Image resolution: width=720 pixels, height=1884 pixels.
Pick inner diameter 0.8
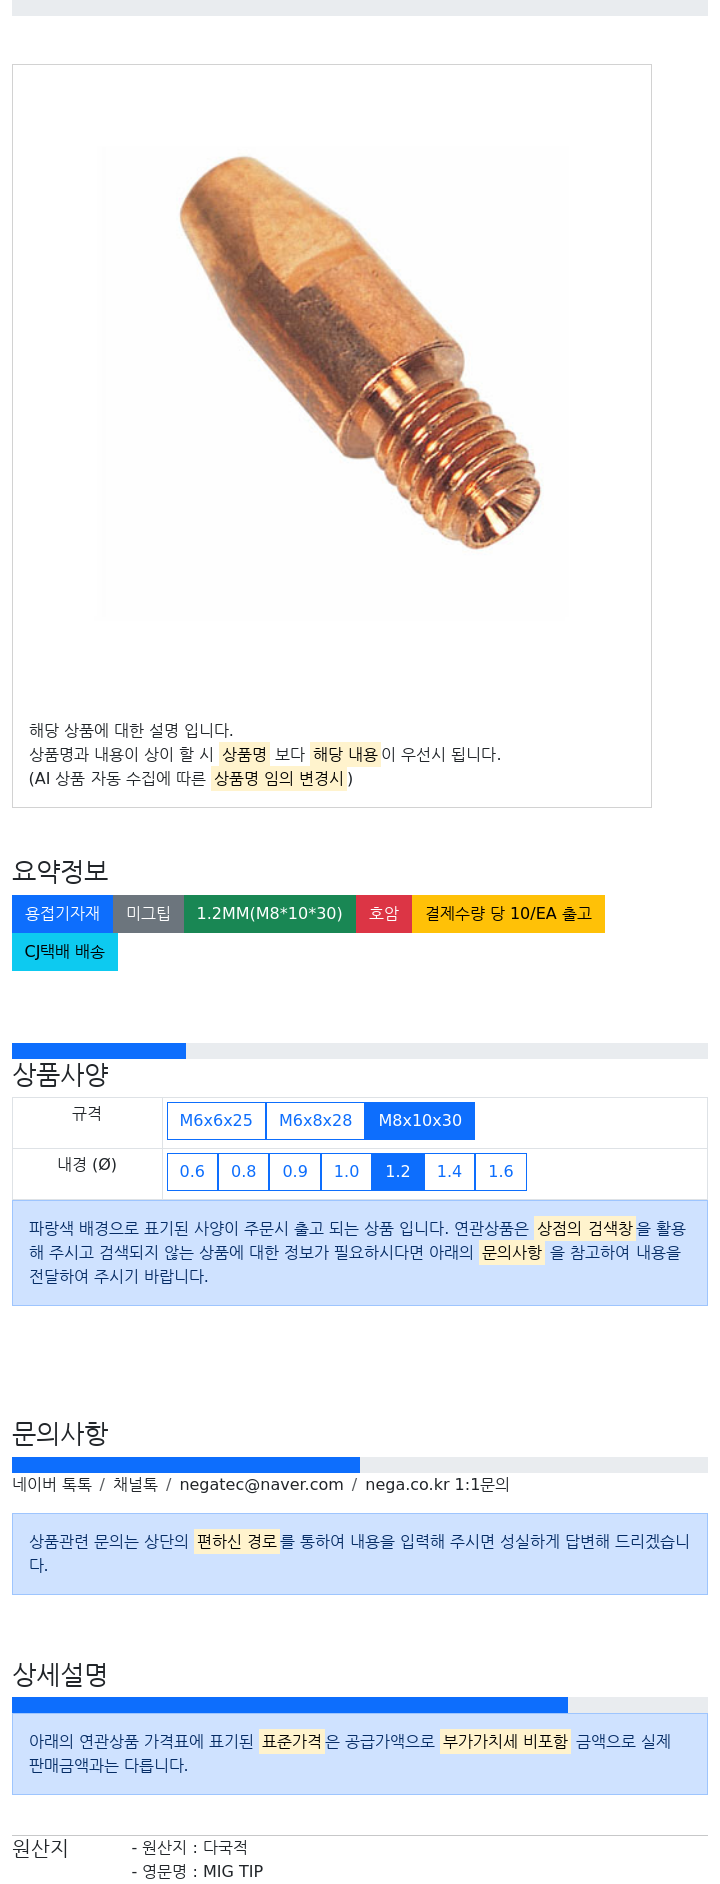(x=243, y=1172)
